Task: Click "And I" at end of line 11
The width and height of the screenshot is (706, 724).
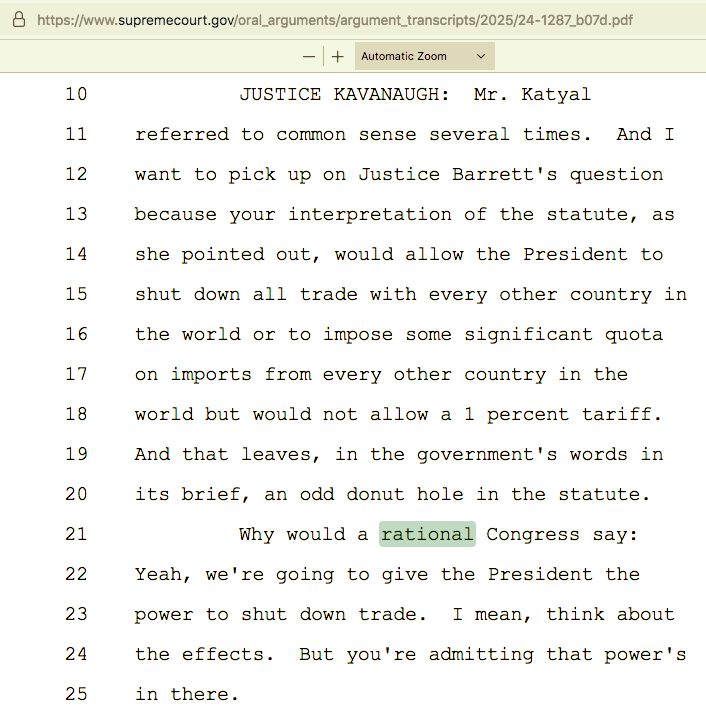Action: [646, 134]
